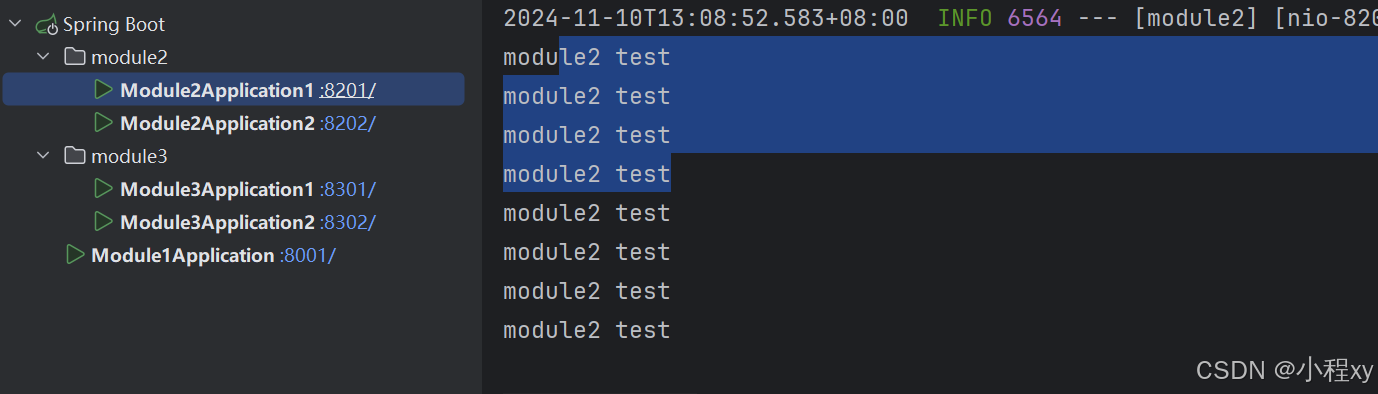Click run icon beside Module2Application2
1378x394 pixels.
tap(103, 123)
